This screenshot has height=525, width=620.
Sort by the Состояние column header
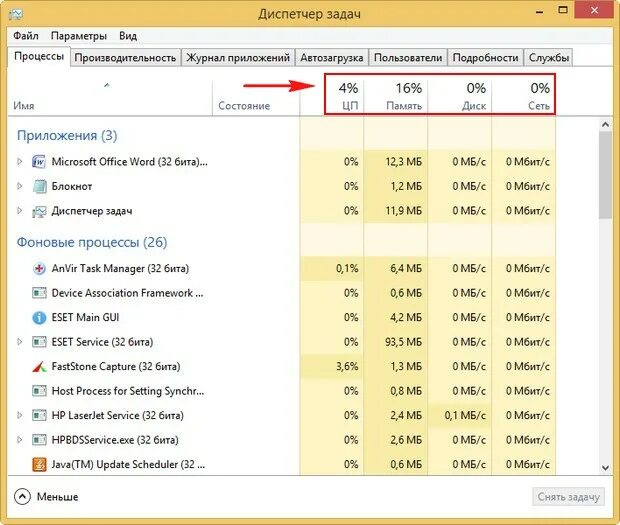pyautogui.click(x=256, y=98)
